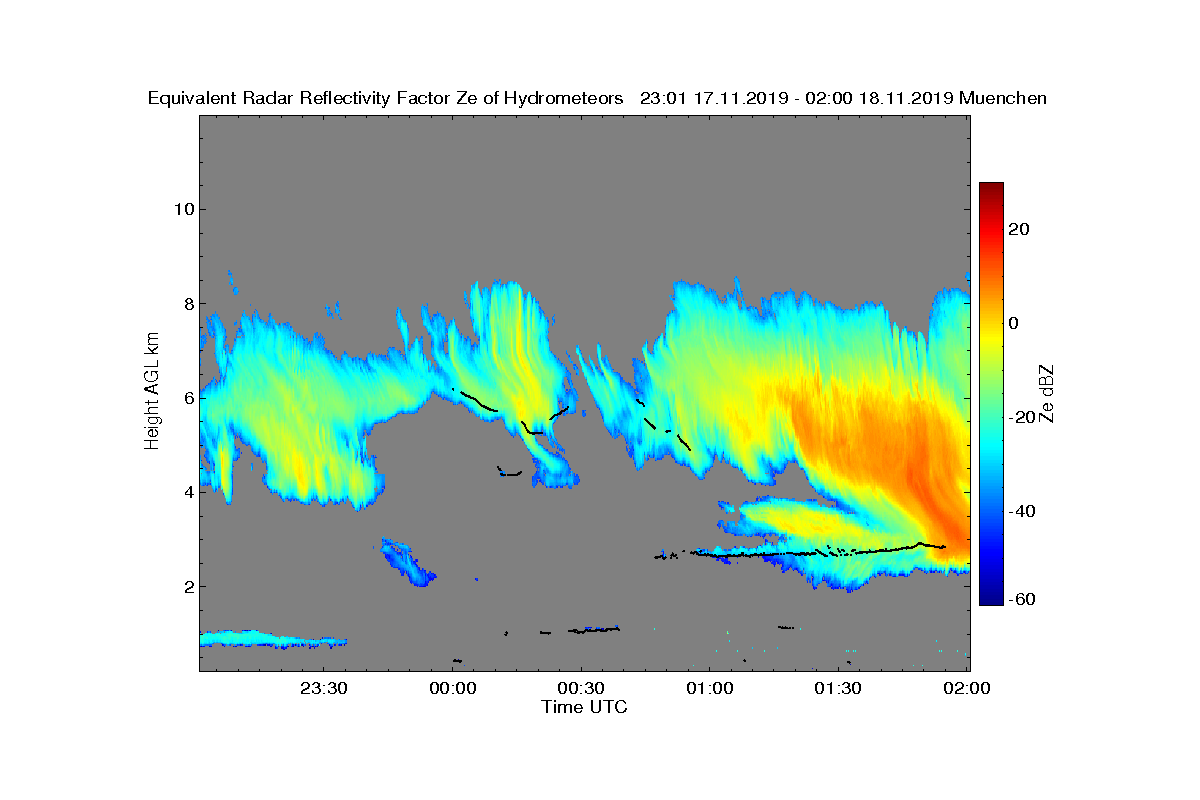Click the height tick label 6
The height and width of the screenshot is (800, 1200).
click(x=187, y=398)
